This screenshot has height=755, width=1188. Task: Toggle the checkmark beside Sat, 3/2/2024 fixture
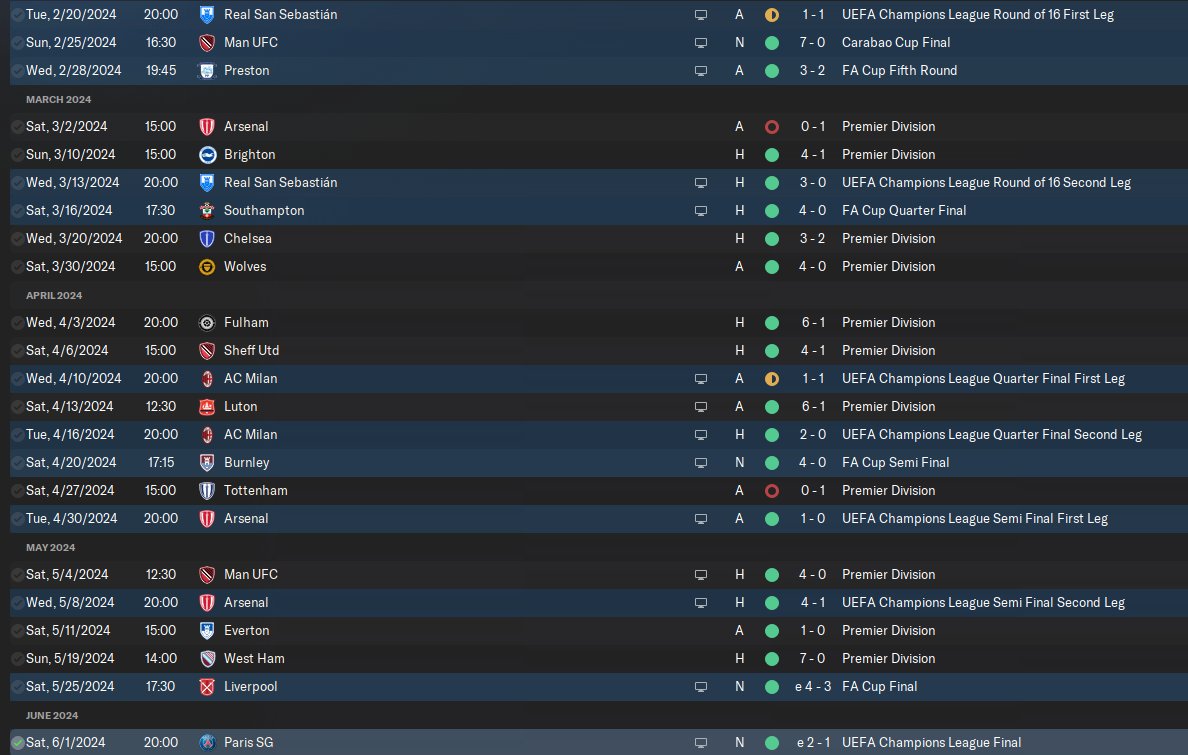[17, 127]
